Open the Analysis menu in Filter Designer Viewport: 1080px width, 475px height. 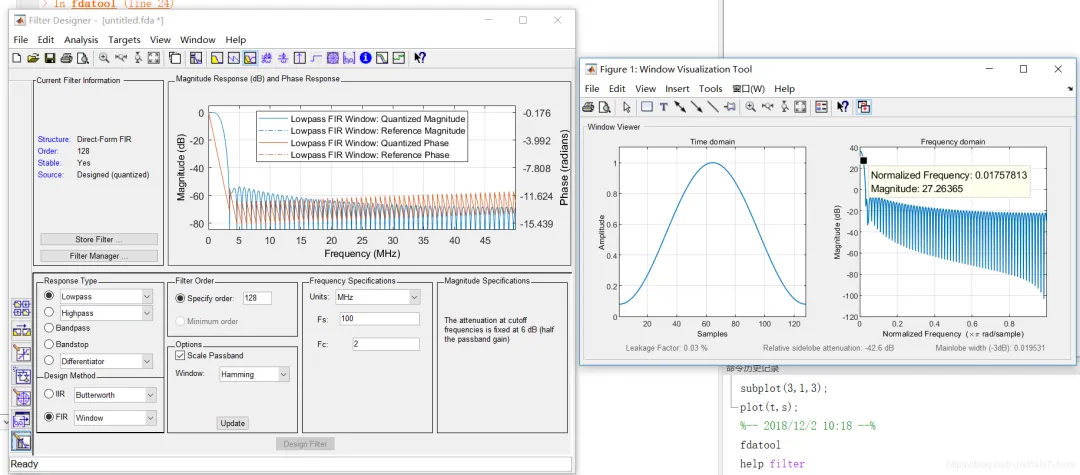[x=81, y=40]
